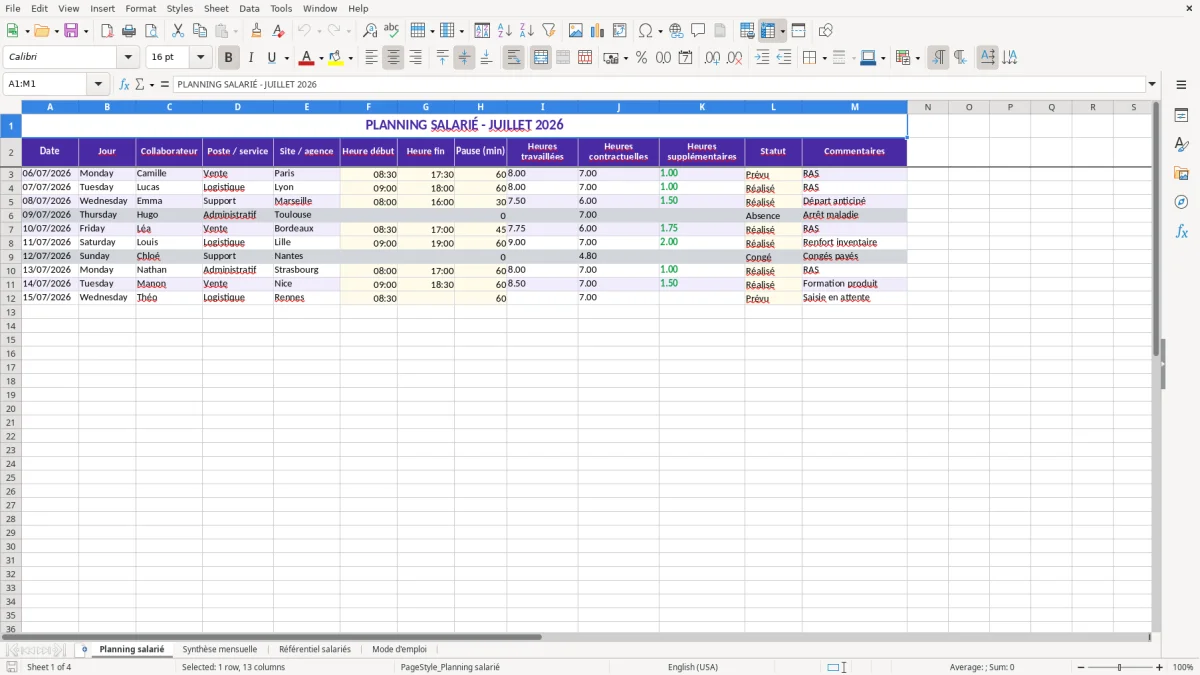This screenshot has height=675, width=1200.
Task: Click the Copy icon
Action: [200, 31]
